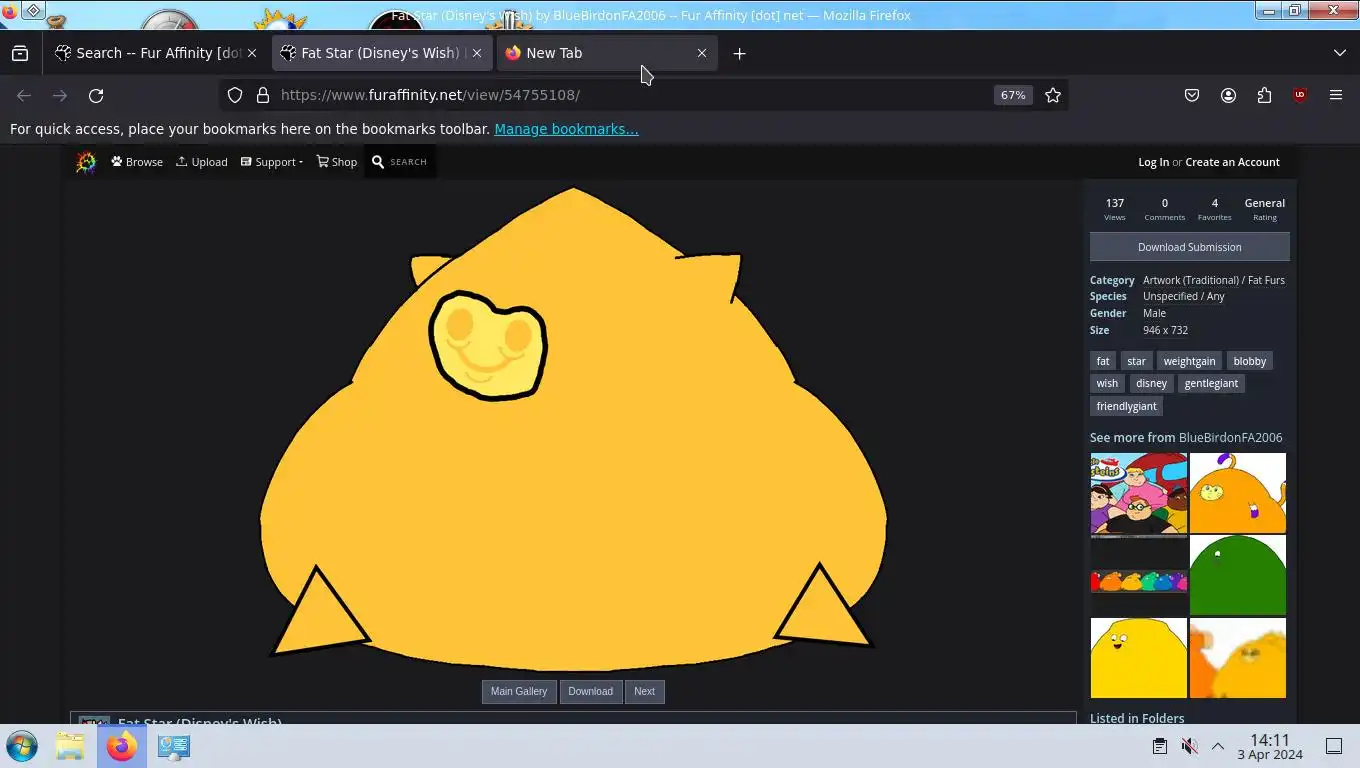Click the Main Gallery button
The image size is (1360, 768).
coord(519,691)
